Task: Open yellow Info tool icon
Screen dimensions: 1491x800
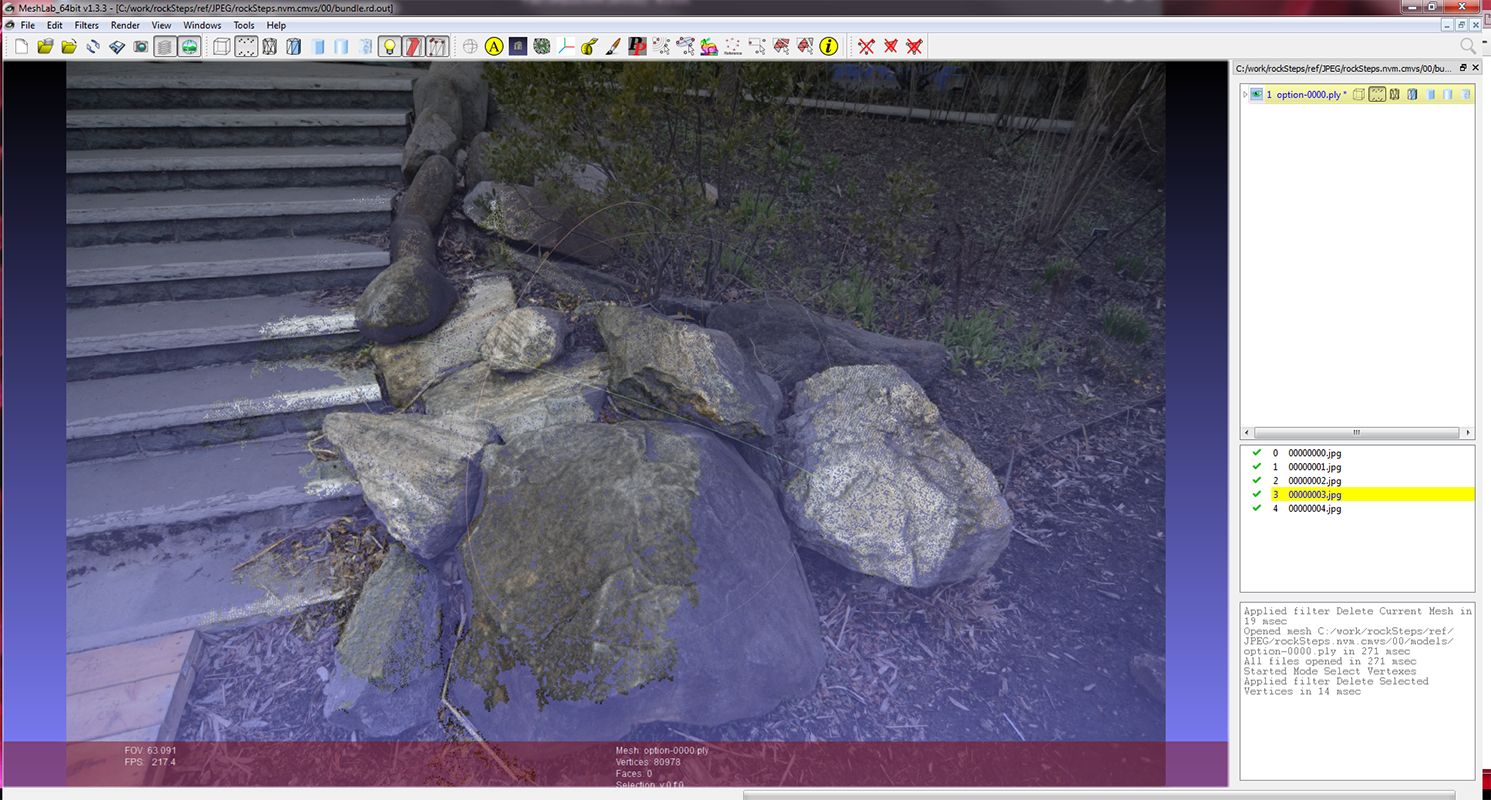Action: (x=829, y=46)
